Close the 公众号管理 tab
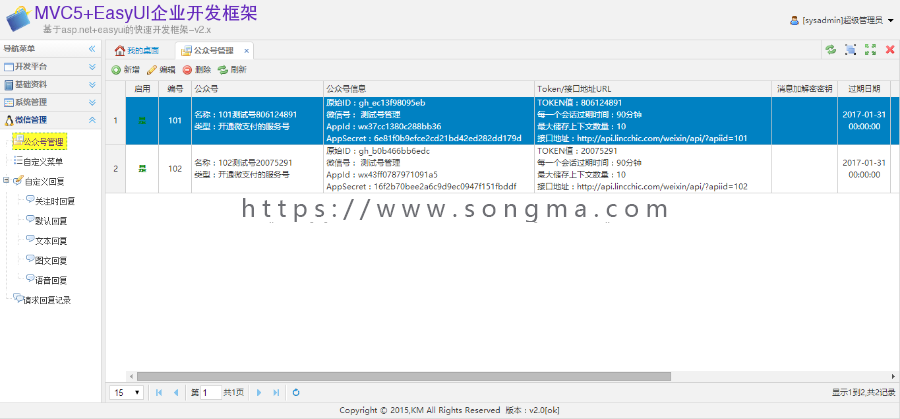 pyautogui.click(x=247, y=51)
